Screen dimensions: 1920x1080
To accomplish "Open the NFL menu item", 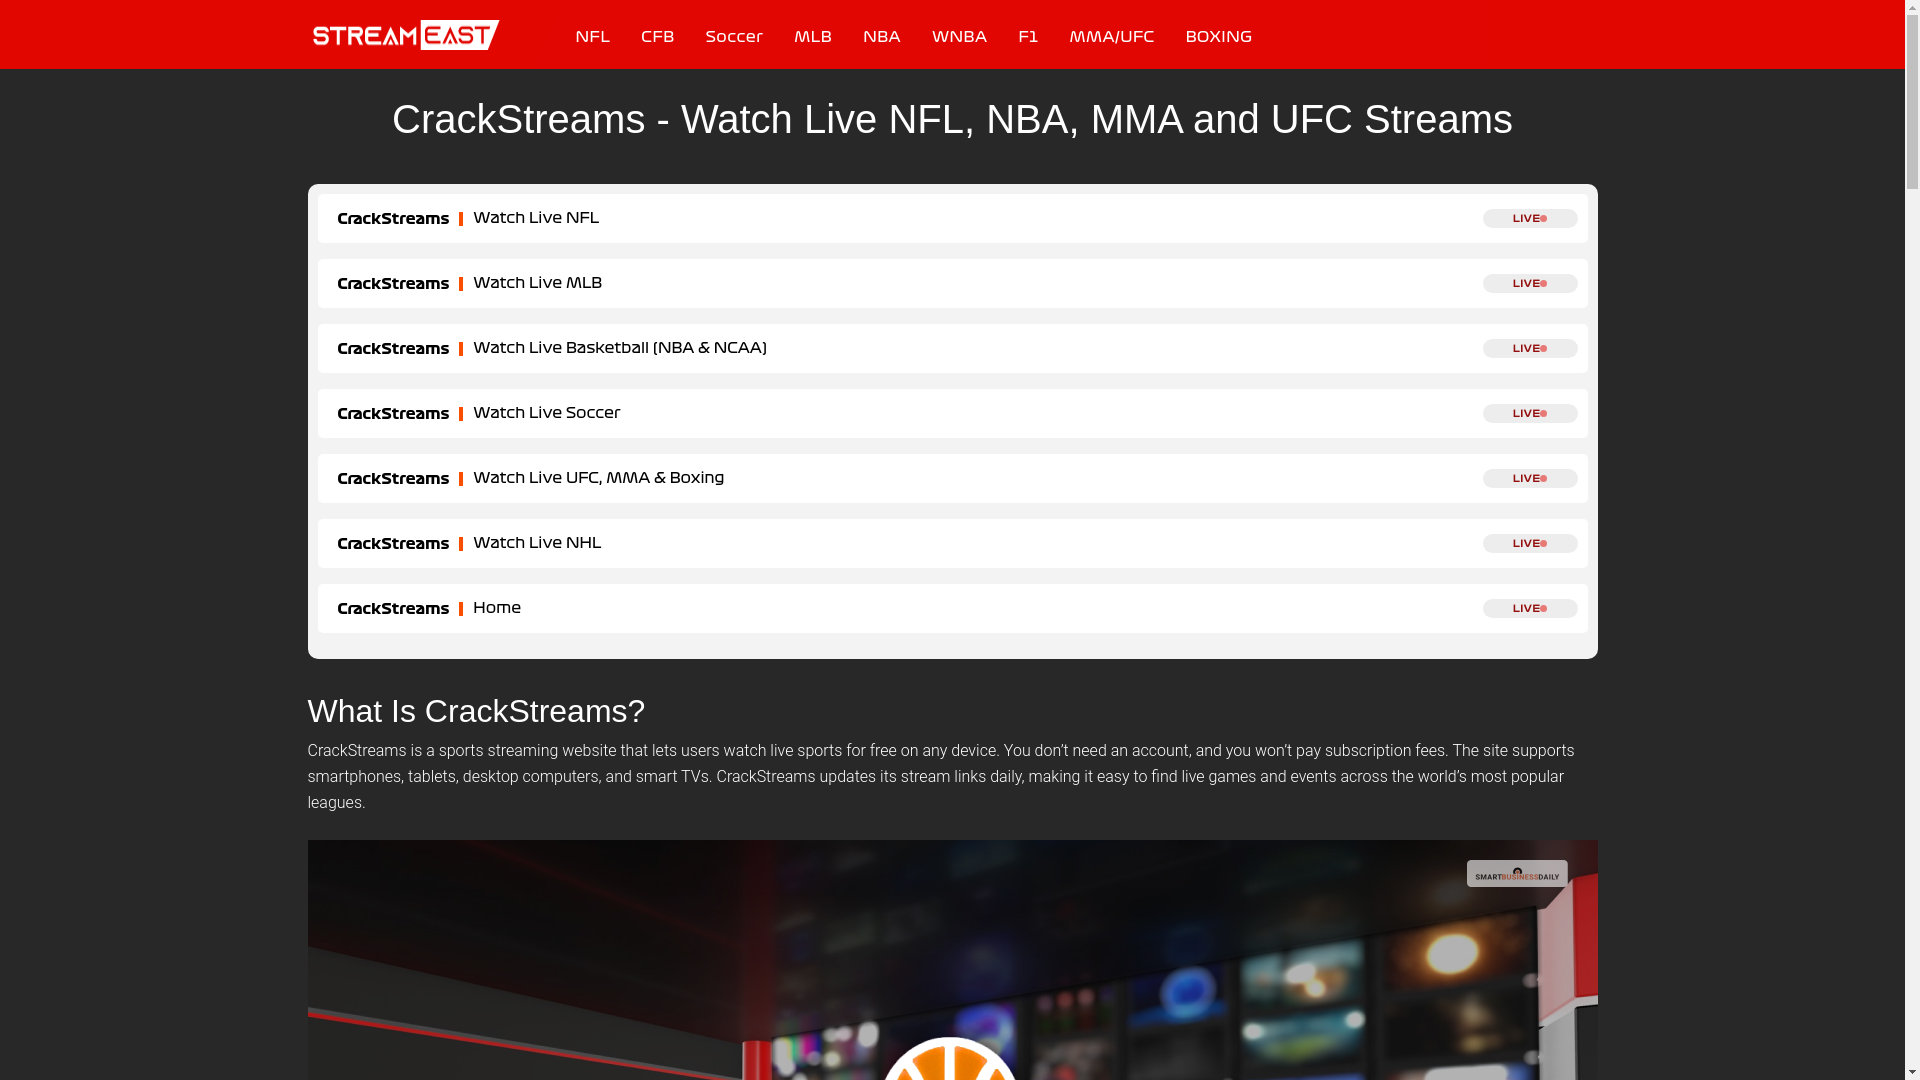I will click(x=592, y=37).
